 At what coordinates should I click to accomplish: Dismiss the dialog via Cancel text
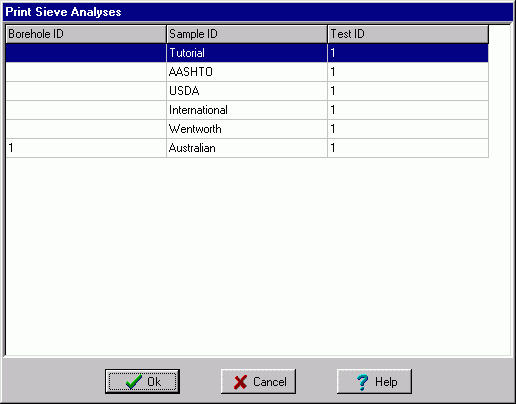coord(270,382)
